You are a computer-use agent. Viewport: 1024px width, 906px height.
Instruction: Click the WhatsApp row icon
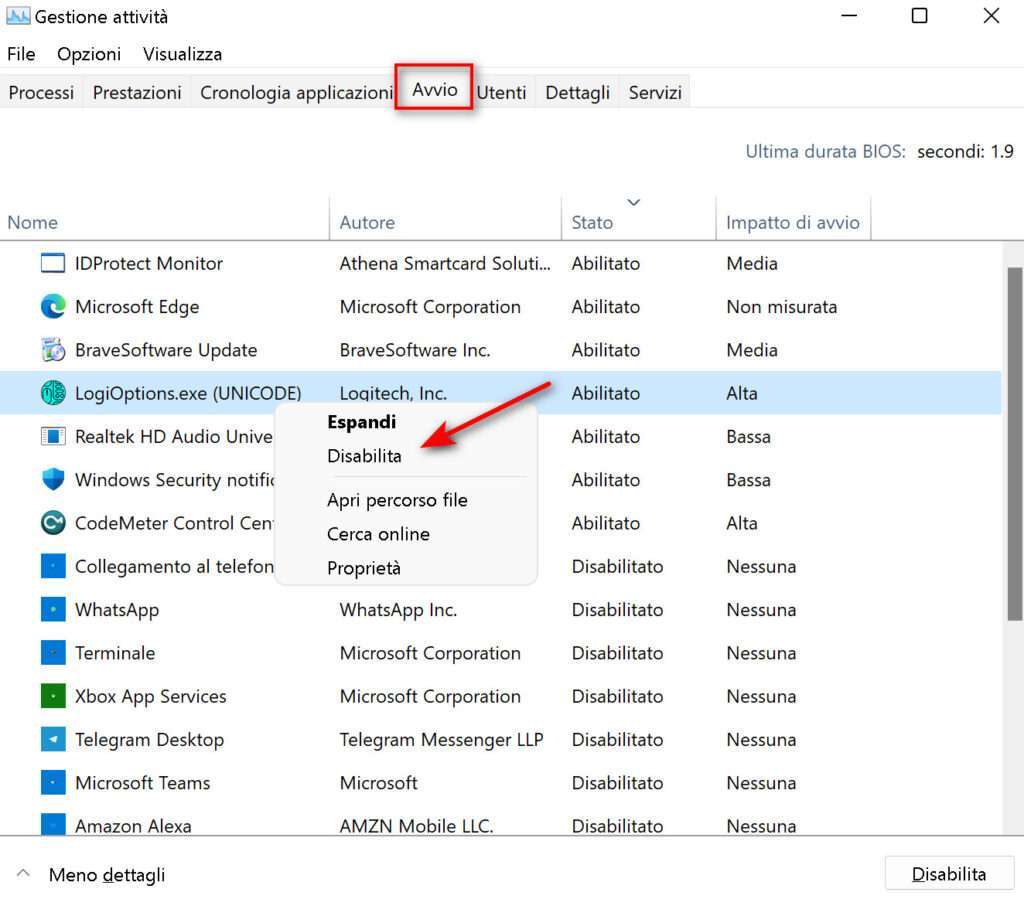[53, 609]
